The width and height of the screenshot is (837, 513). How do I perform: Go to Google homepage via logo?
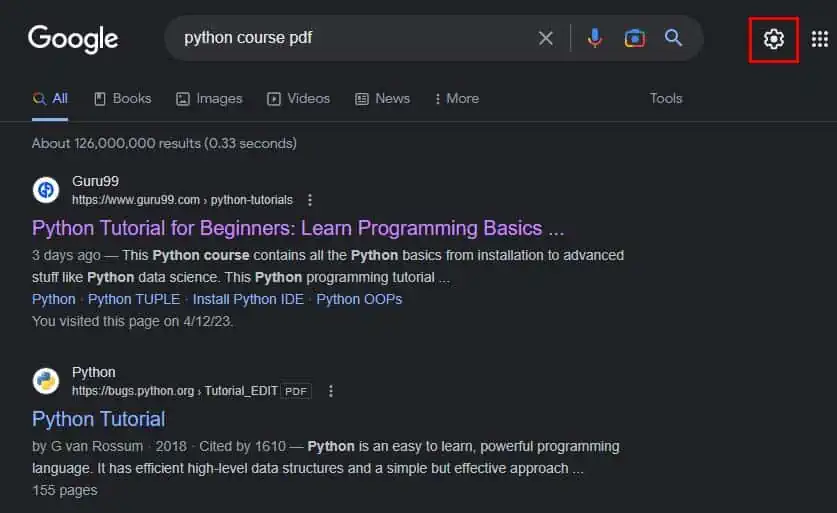(73, 39)
